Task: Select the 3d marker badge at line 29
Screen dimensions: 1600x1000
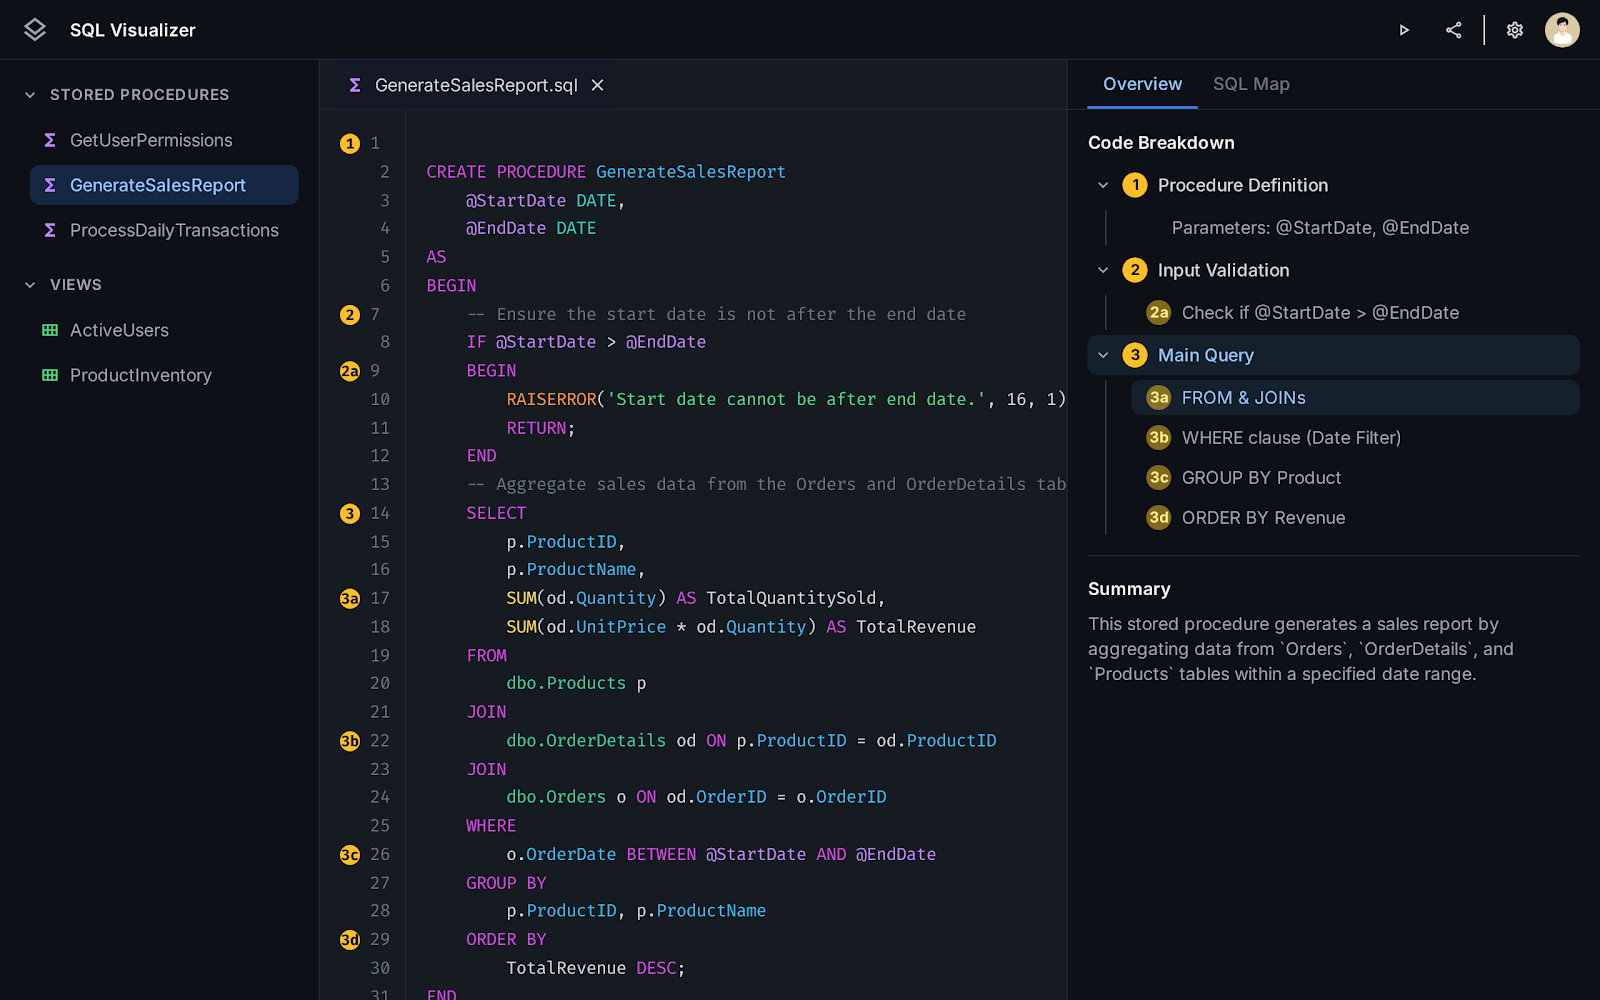Action: [349, 939]
